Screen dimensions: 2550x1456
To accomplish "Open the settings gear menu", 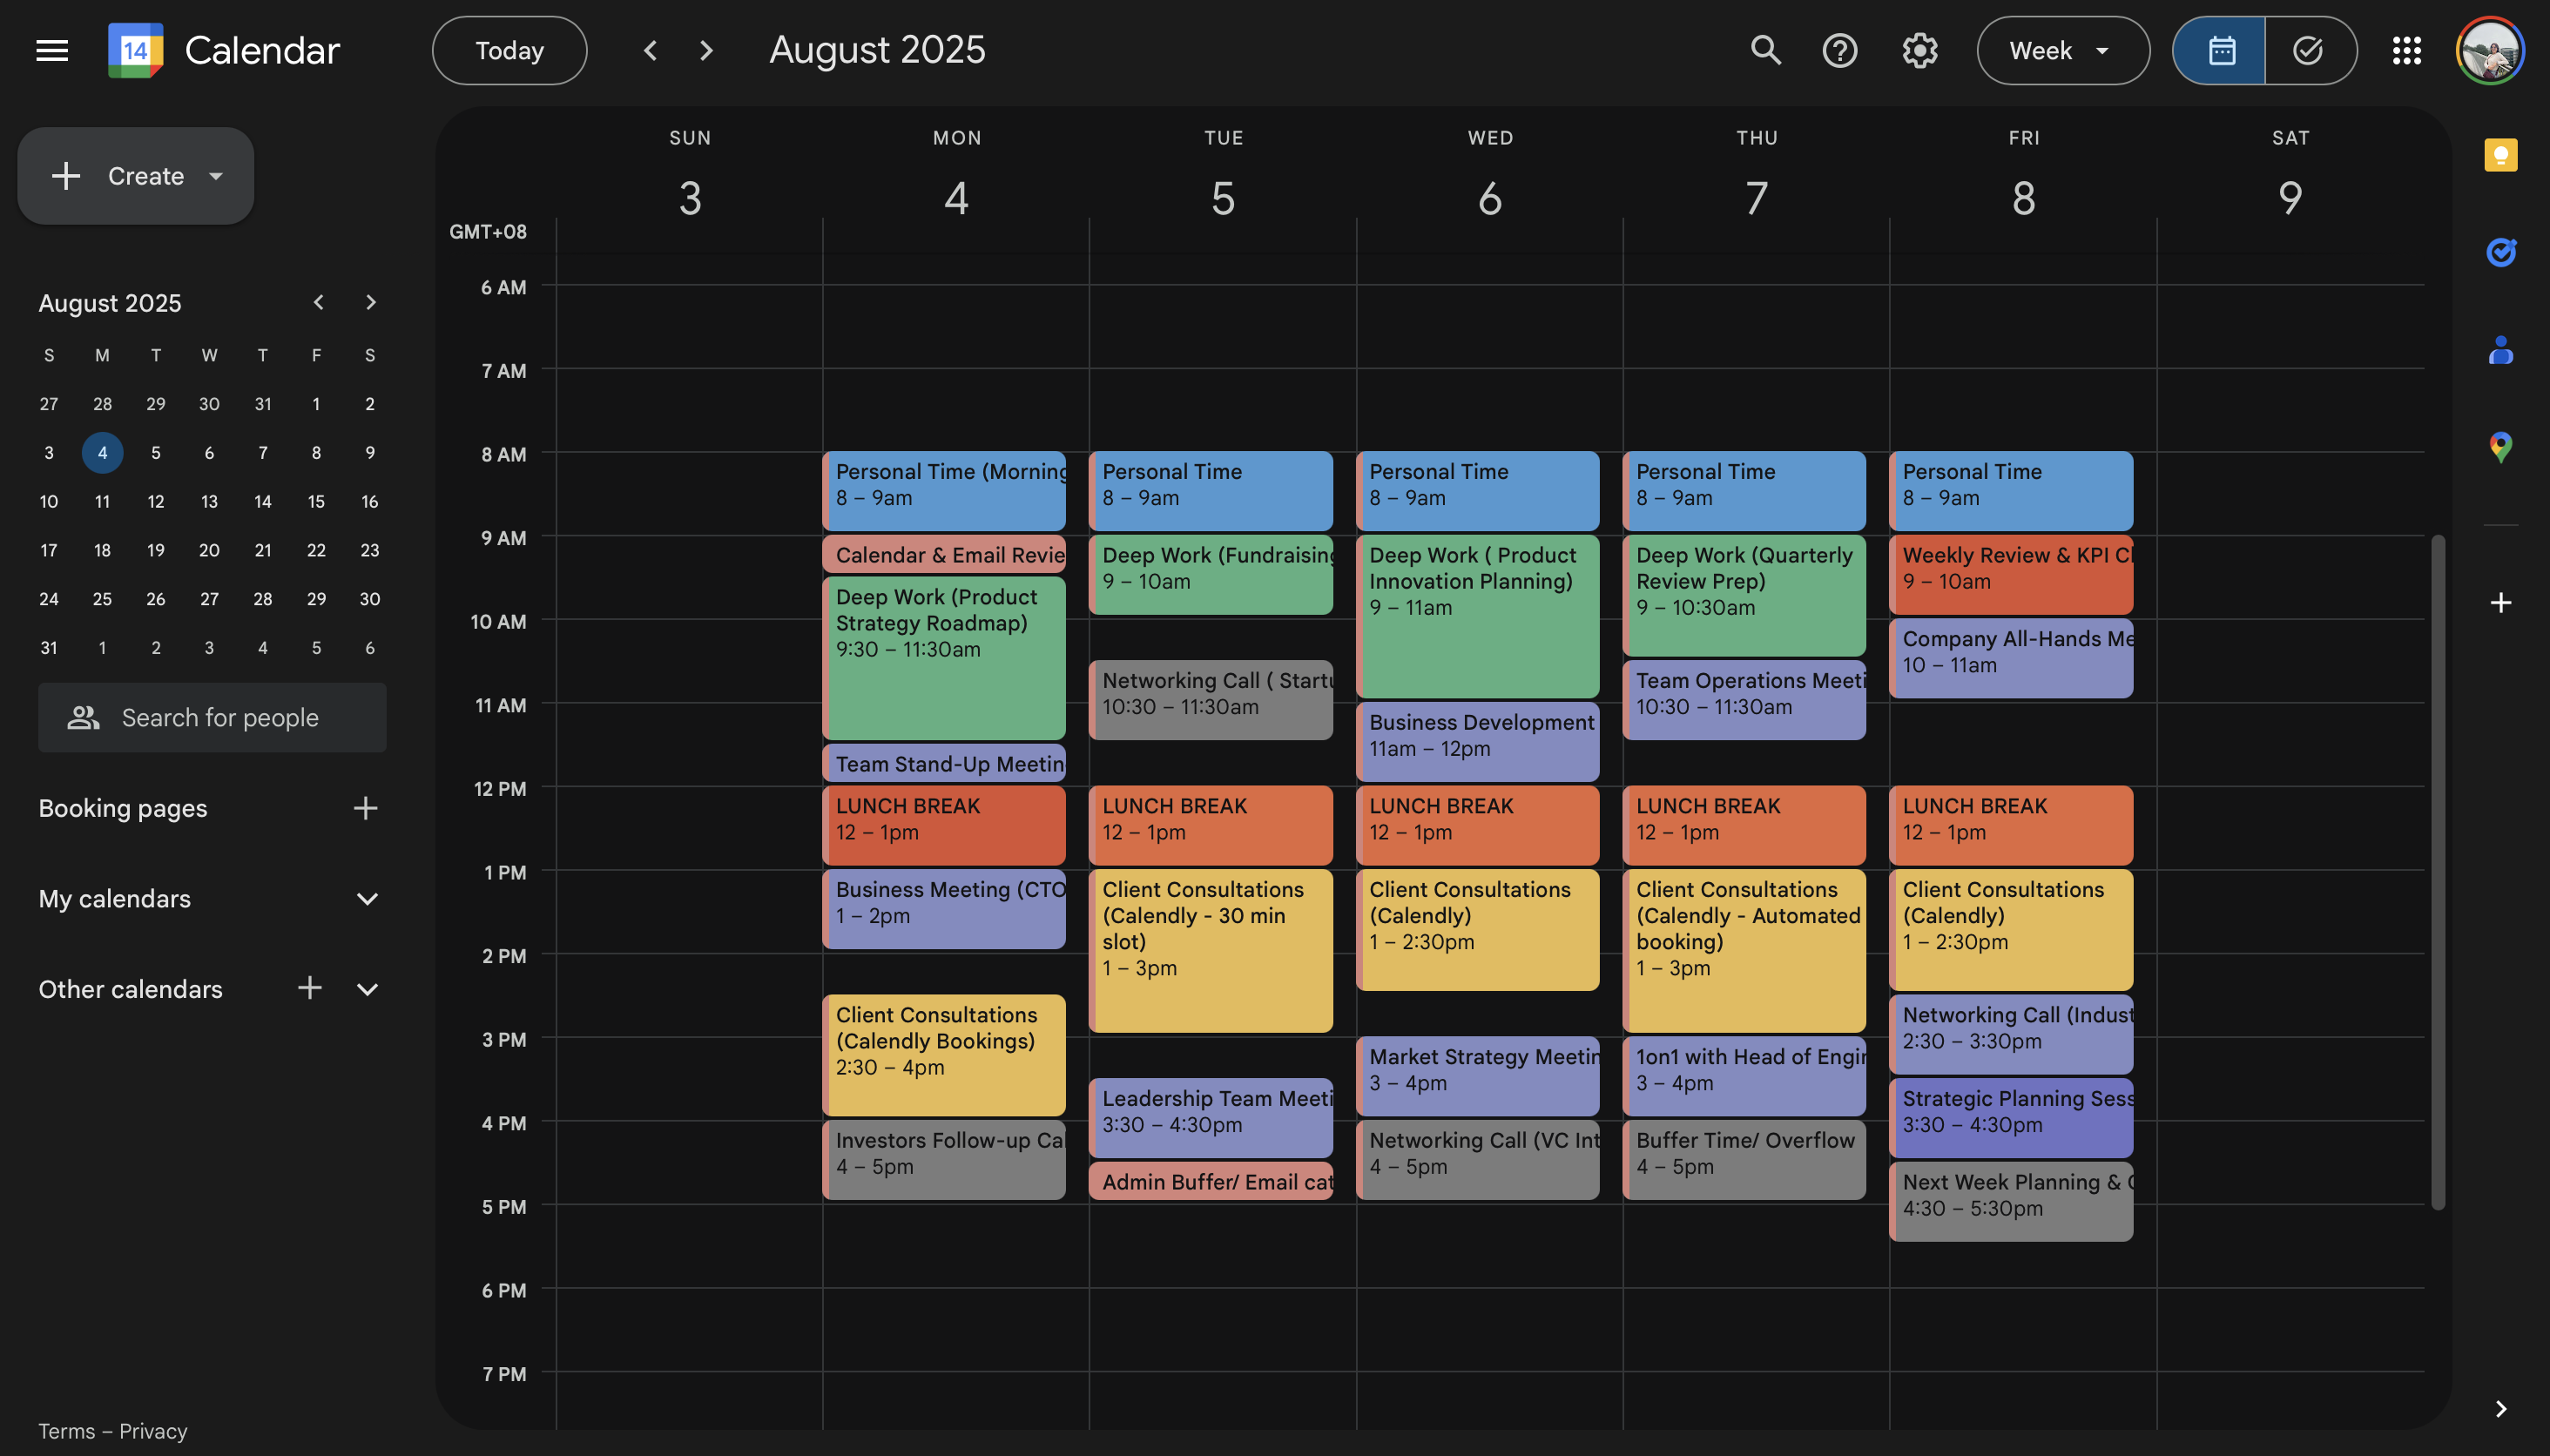I will click(x=1919, y=50).
